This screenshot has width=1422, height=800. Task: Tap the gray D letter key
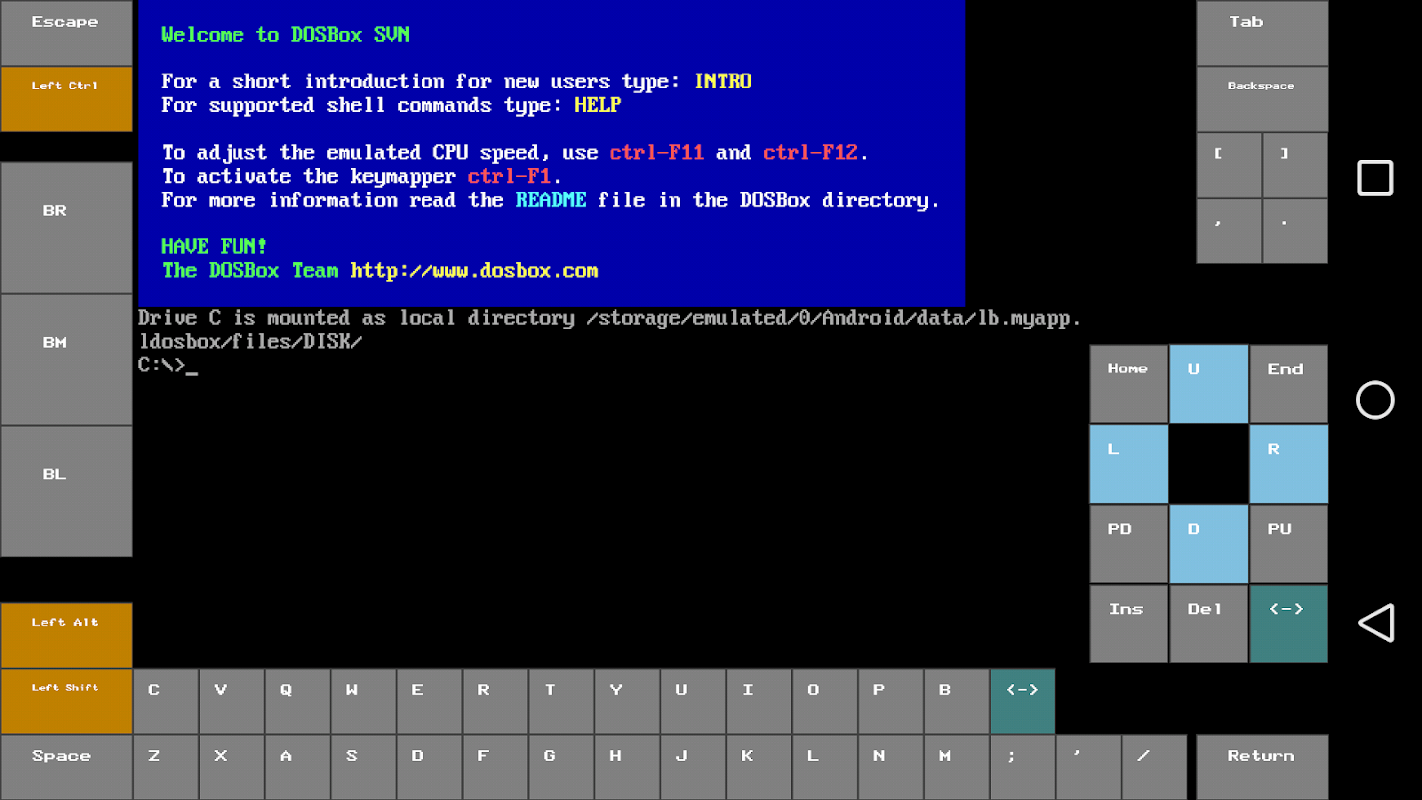[430, 767]
